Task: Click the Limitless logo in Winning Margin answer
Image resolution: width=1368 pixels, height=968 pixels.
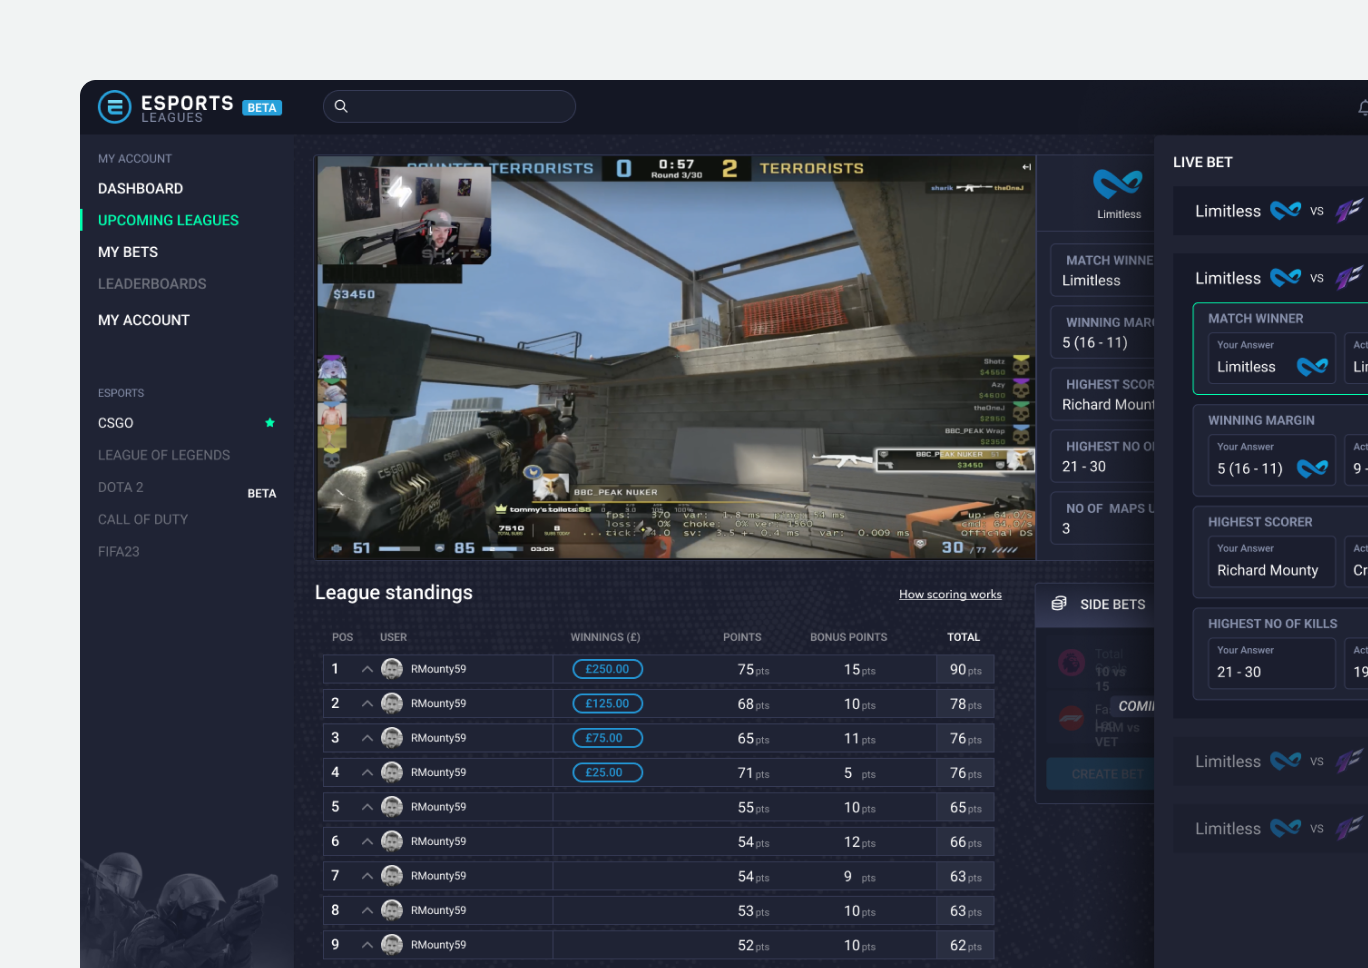Action: tap(1312, 469)
